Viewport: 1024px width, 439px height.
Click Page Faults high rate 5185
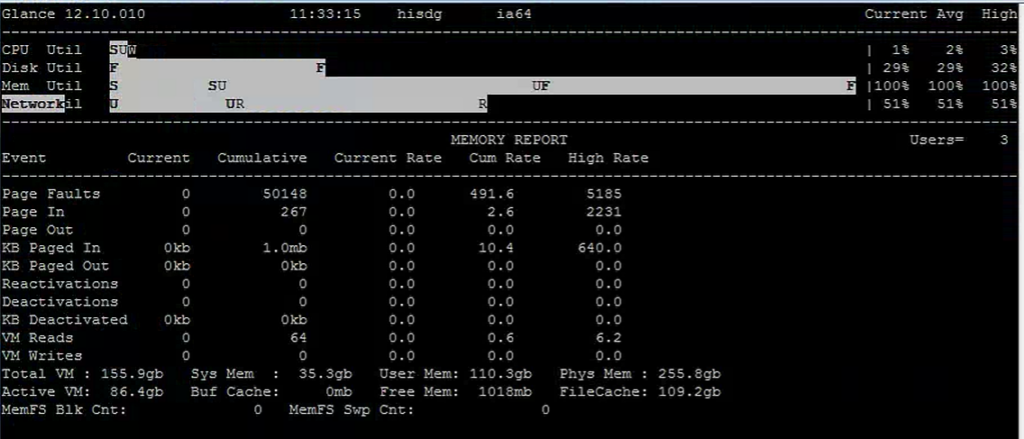[603, 194]
